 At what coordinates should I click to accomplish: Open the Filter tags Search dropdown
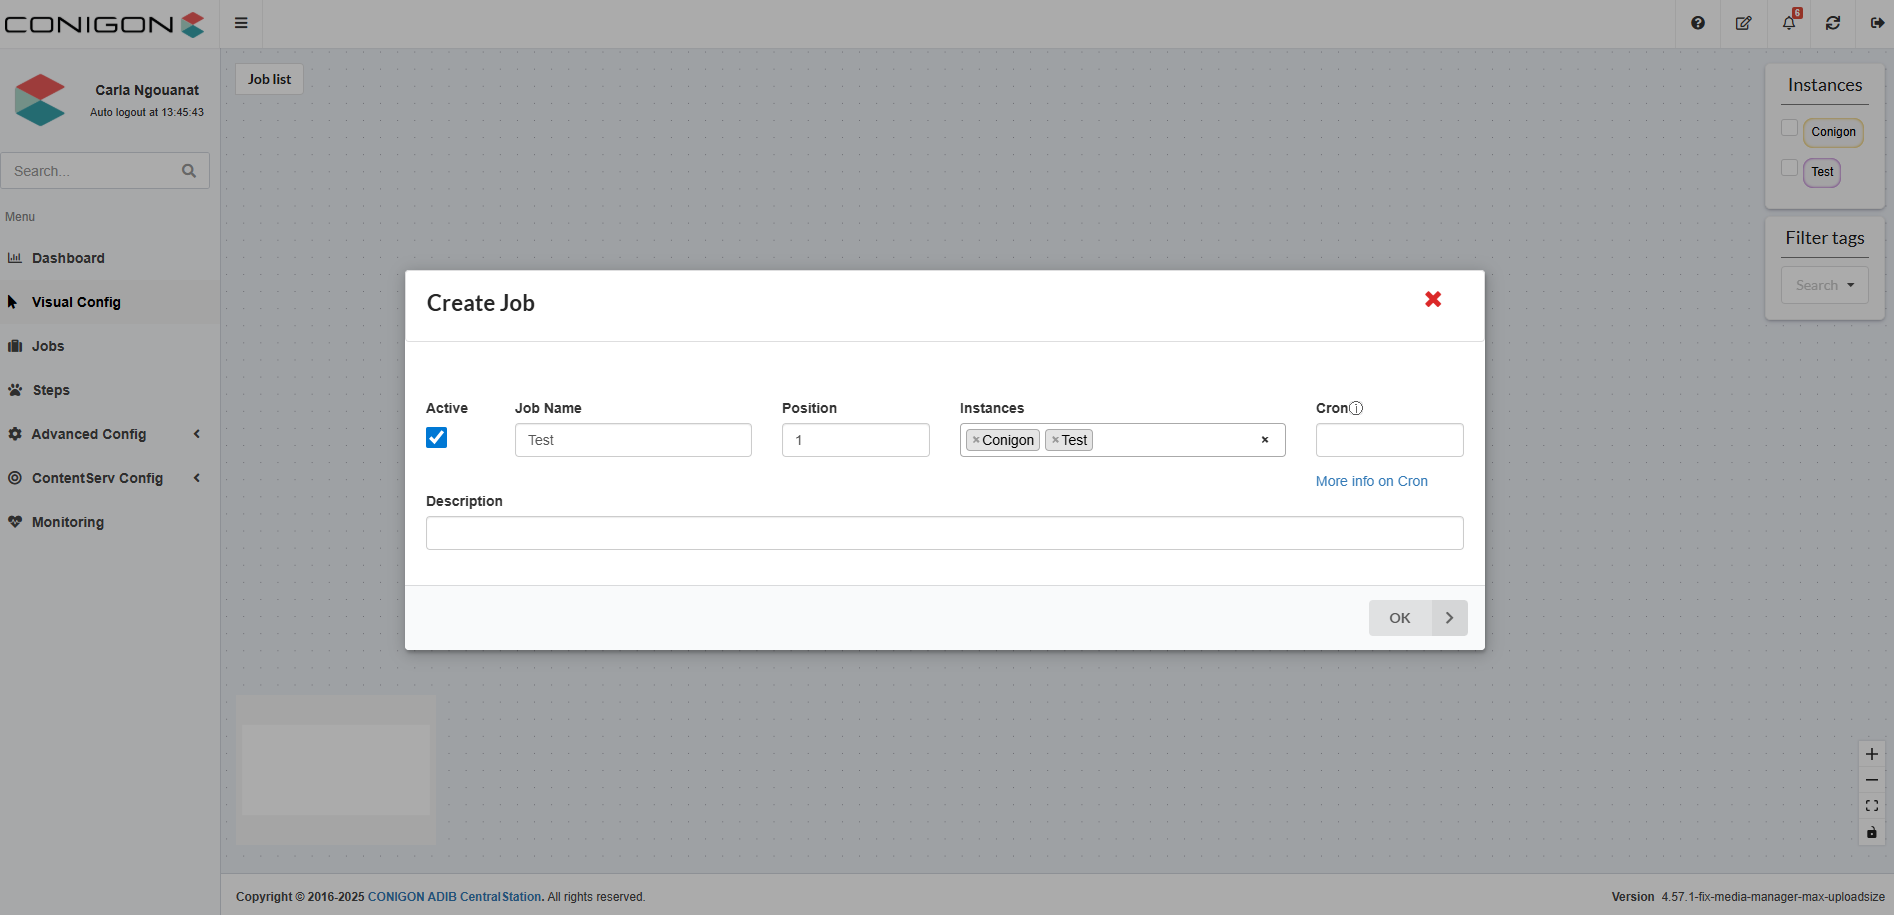tap(1824, 285)
